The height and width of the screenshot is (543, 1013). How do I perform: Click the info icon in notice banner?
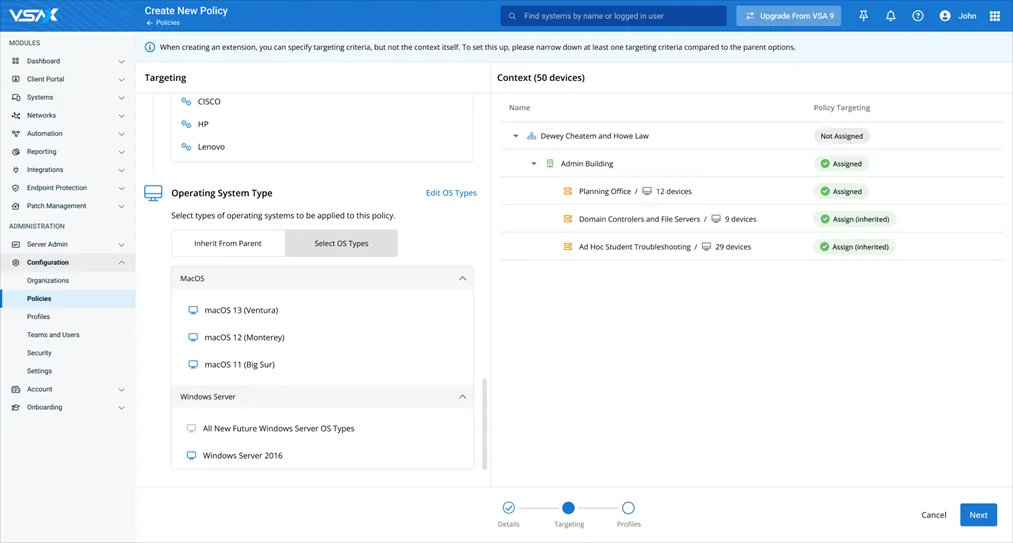pyautogui.click(x=150, y=47)
